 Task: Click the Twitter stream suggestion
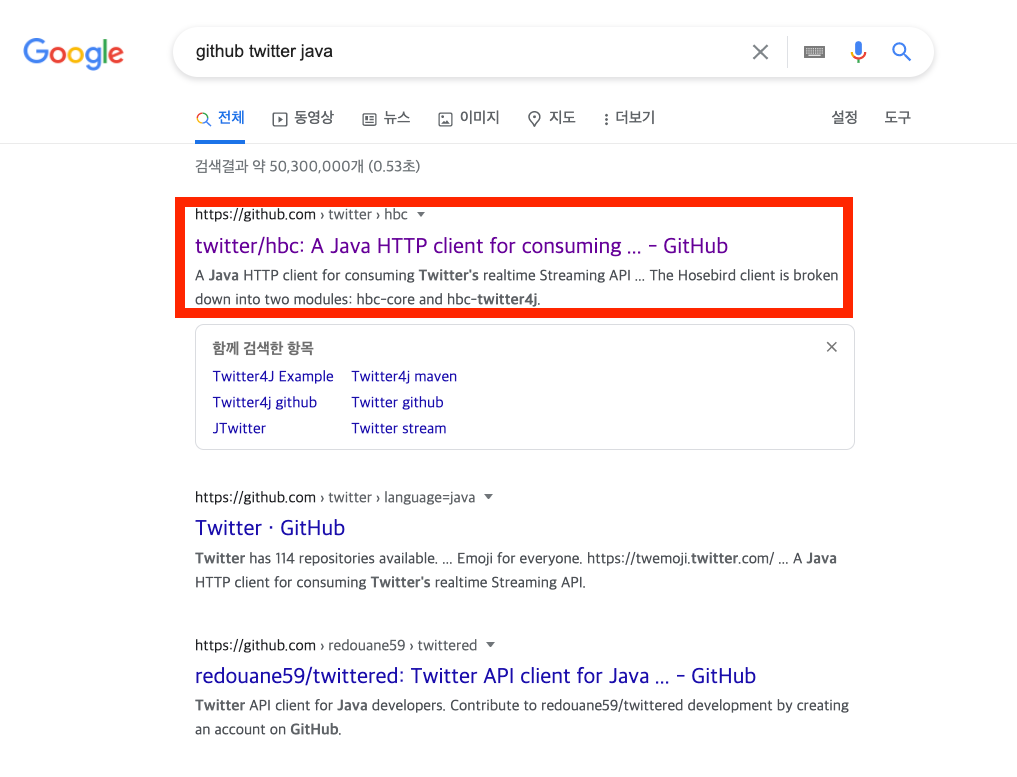tap(399, 428)
